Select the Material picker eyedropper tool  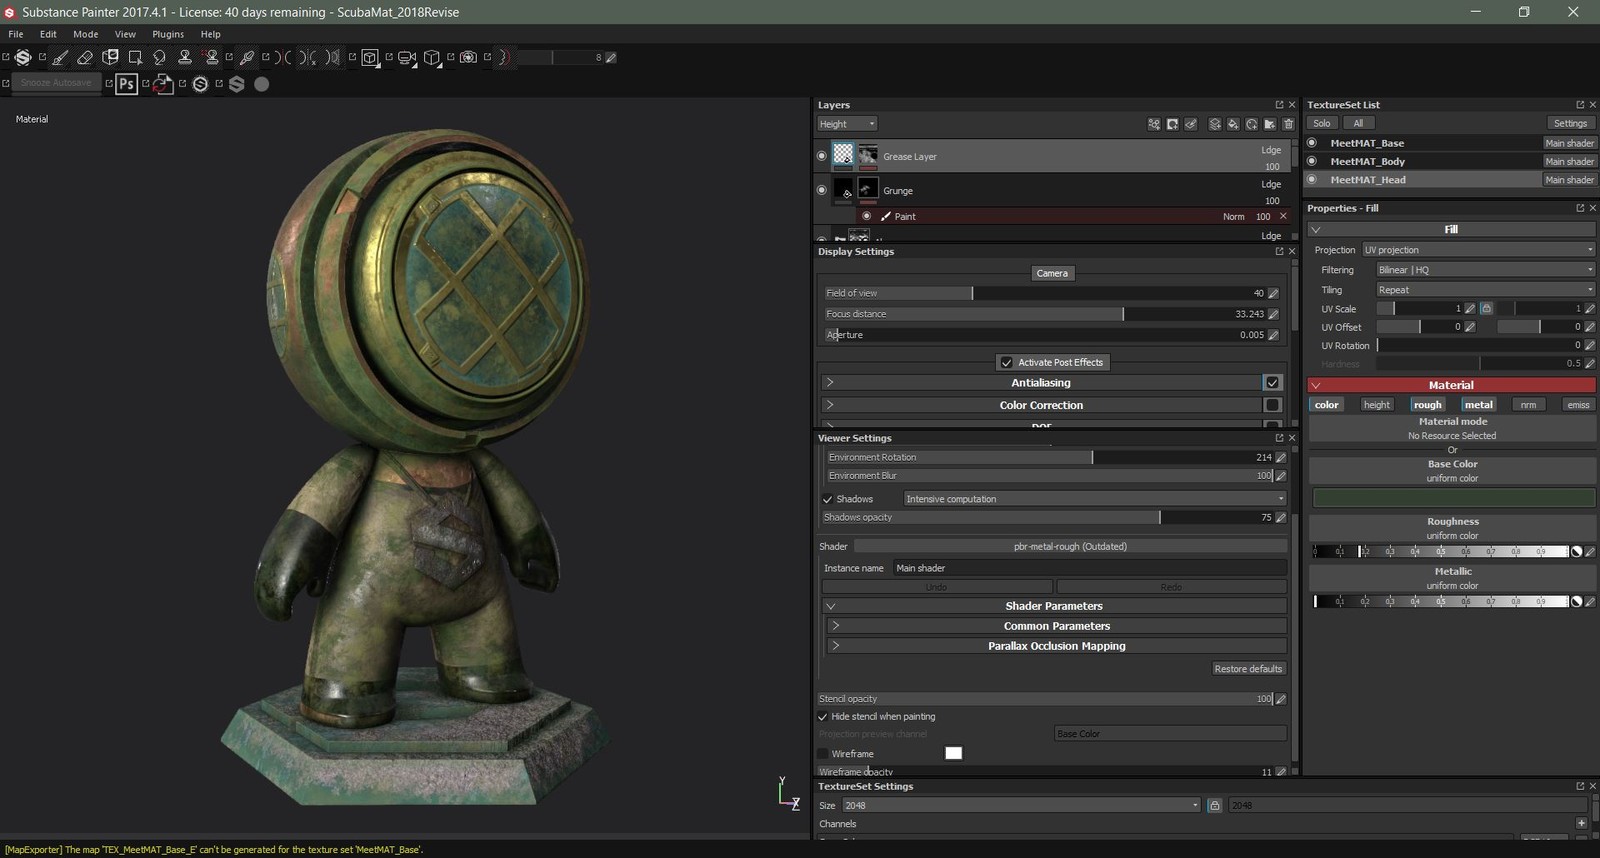pos(247,58)
